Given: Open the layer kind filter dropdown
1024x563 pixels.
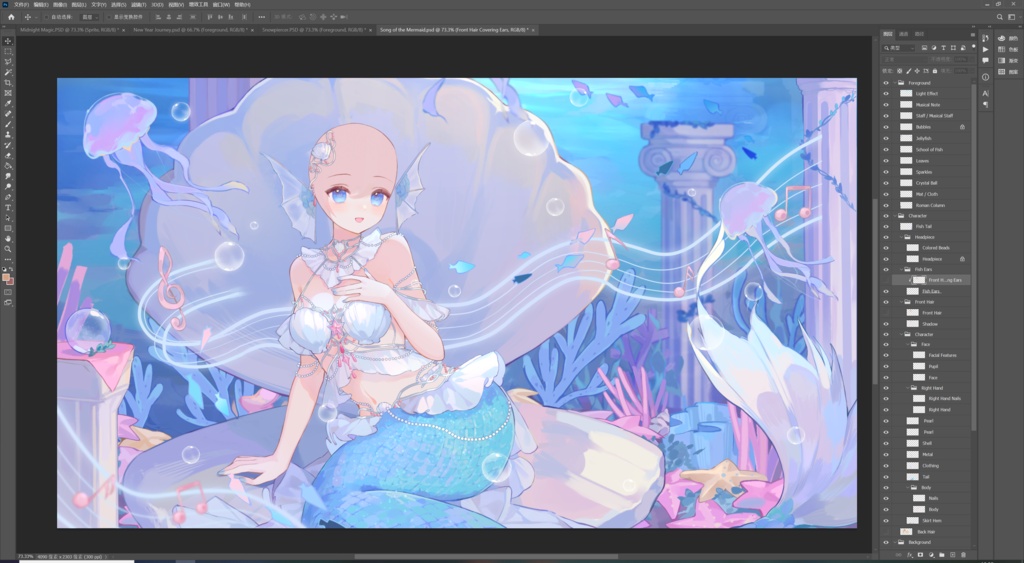Looking at the screenshot, I should tap(899, 48).
